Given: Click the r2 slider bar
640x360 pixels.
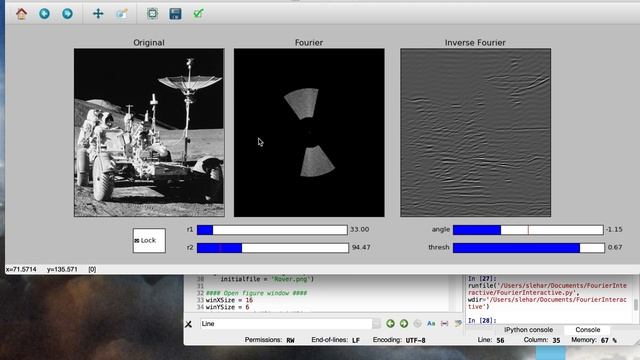Looking at the screenshot, I should point(273,248).
